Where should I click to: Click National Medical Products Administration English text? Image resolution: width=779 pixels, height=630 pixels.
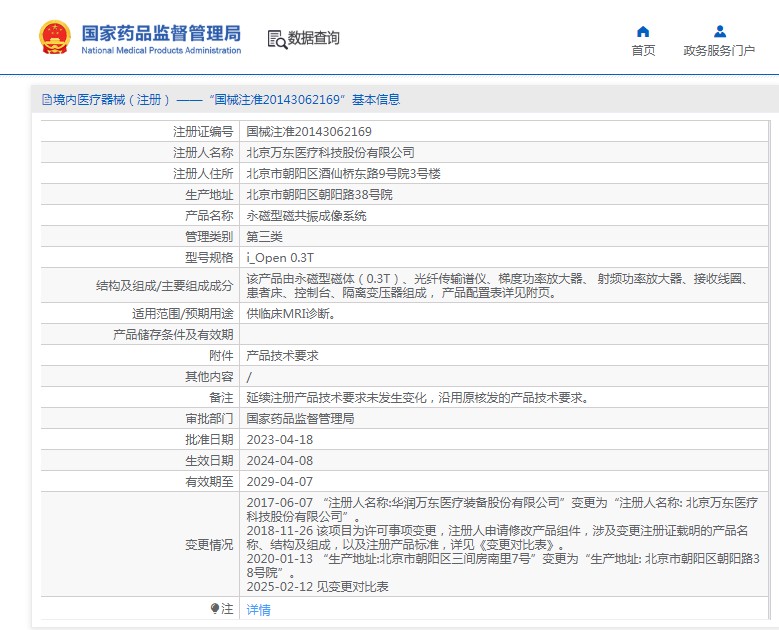click(161, 50)
